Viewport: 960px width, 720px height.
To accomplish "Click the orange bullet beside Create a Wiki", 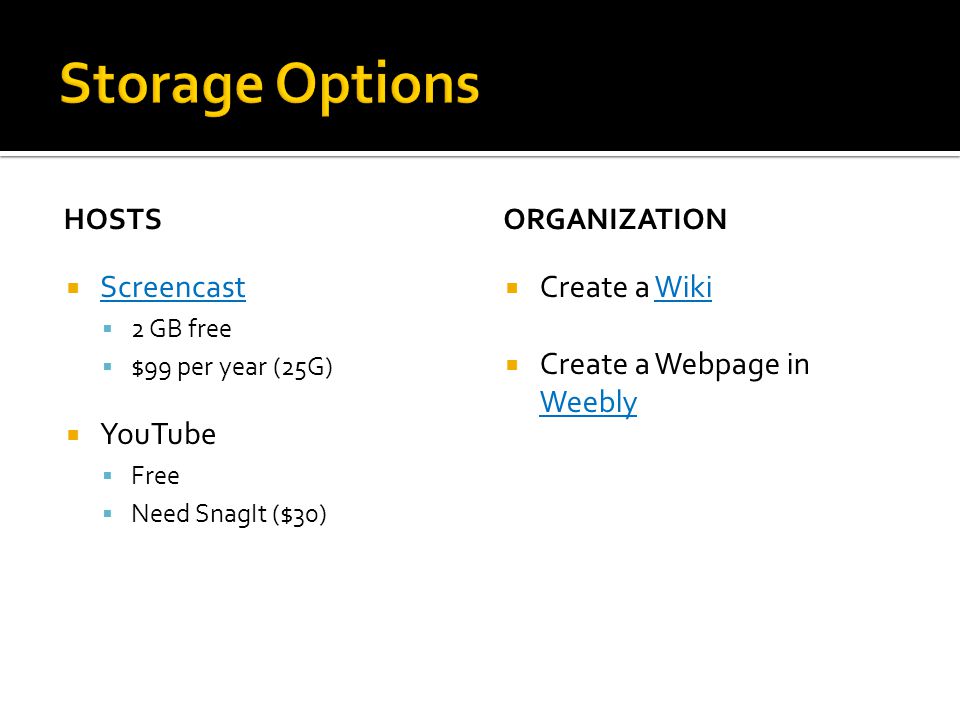I will coord(512,288).
